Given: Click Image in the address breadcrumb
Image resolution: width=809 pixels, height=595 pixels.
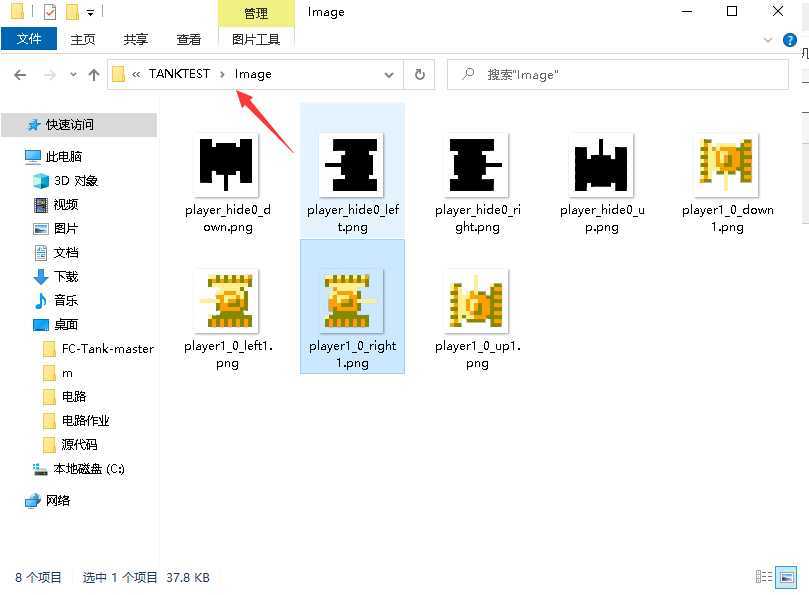Looking at the screenshot, I should click(x=253, y=74).
